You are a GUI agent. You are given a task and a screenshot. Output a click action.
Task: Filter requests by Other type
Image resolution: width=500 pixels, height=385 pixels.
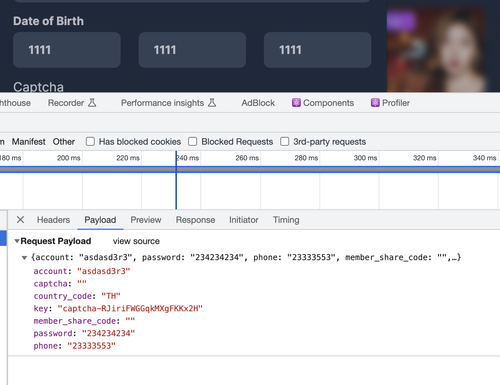pyautogui.click(x=64, y=142)
